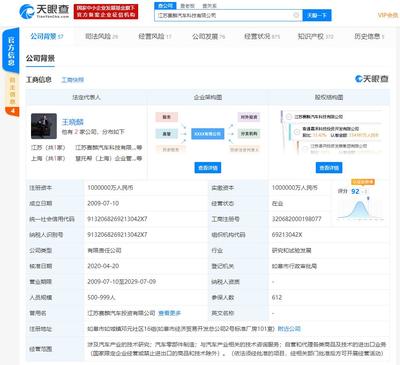The image size is (400, 365).
Task: Open the 王晓麟 representative photo
Action: (x=44, y=126)
